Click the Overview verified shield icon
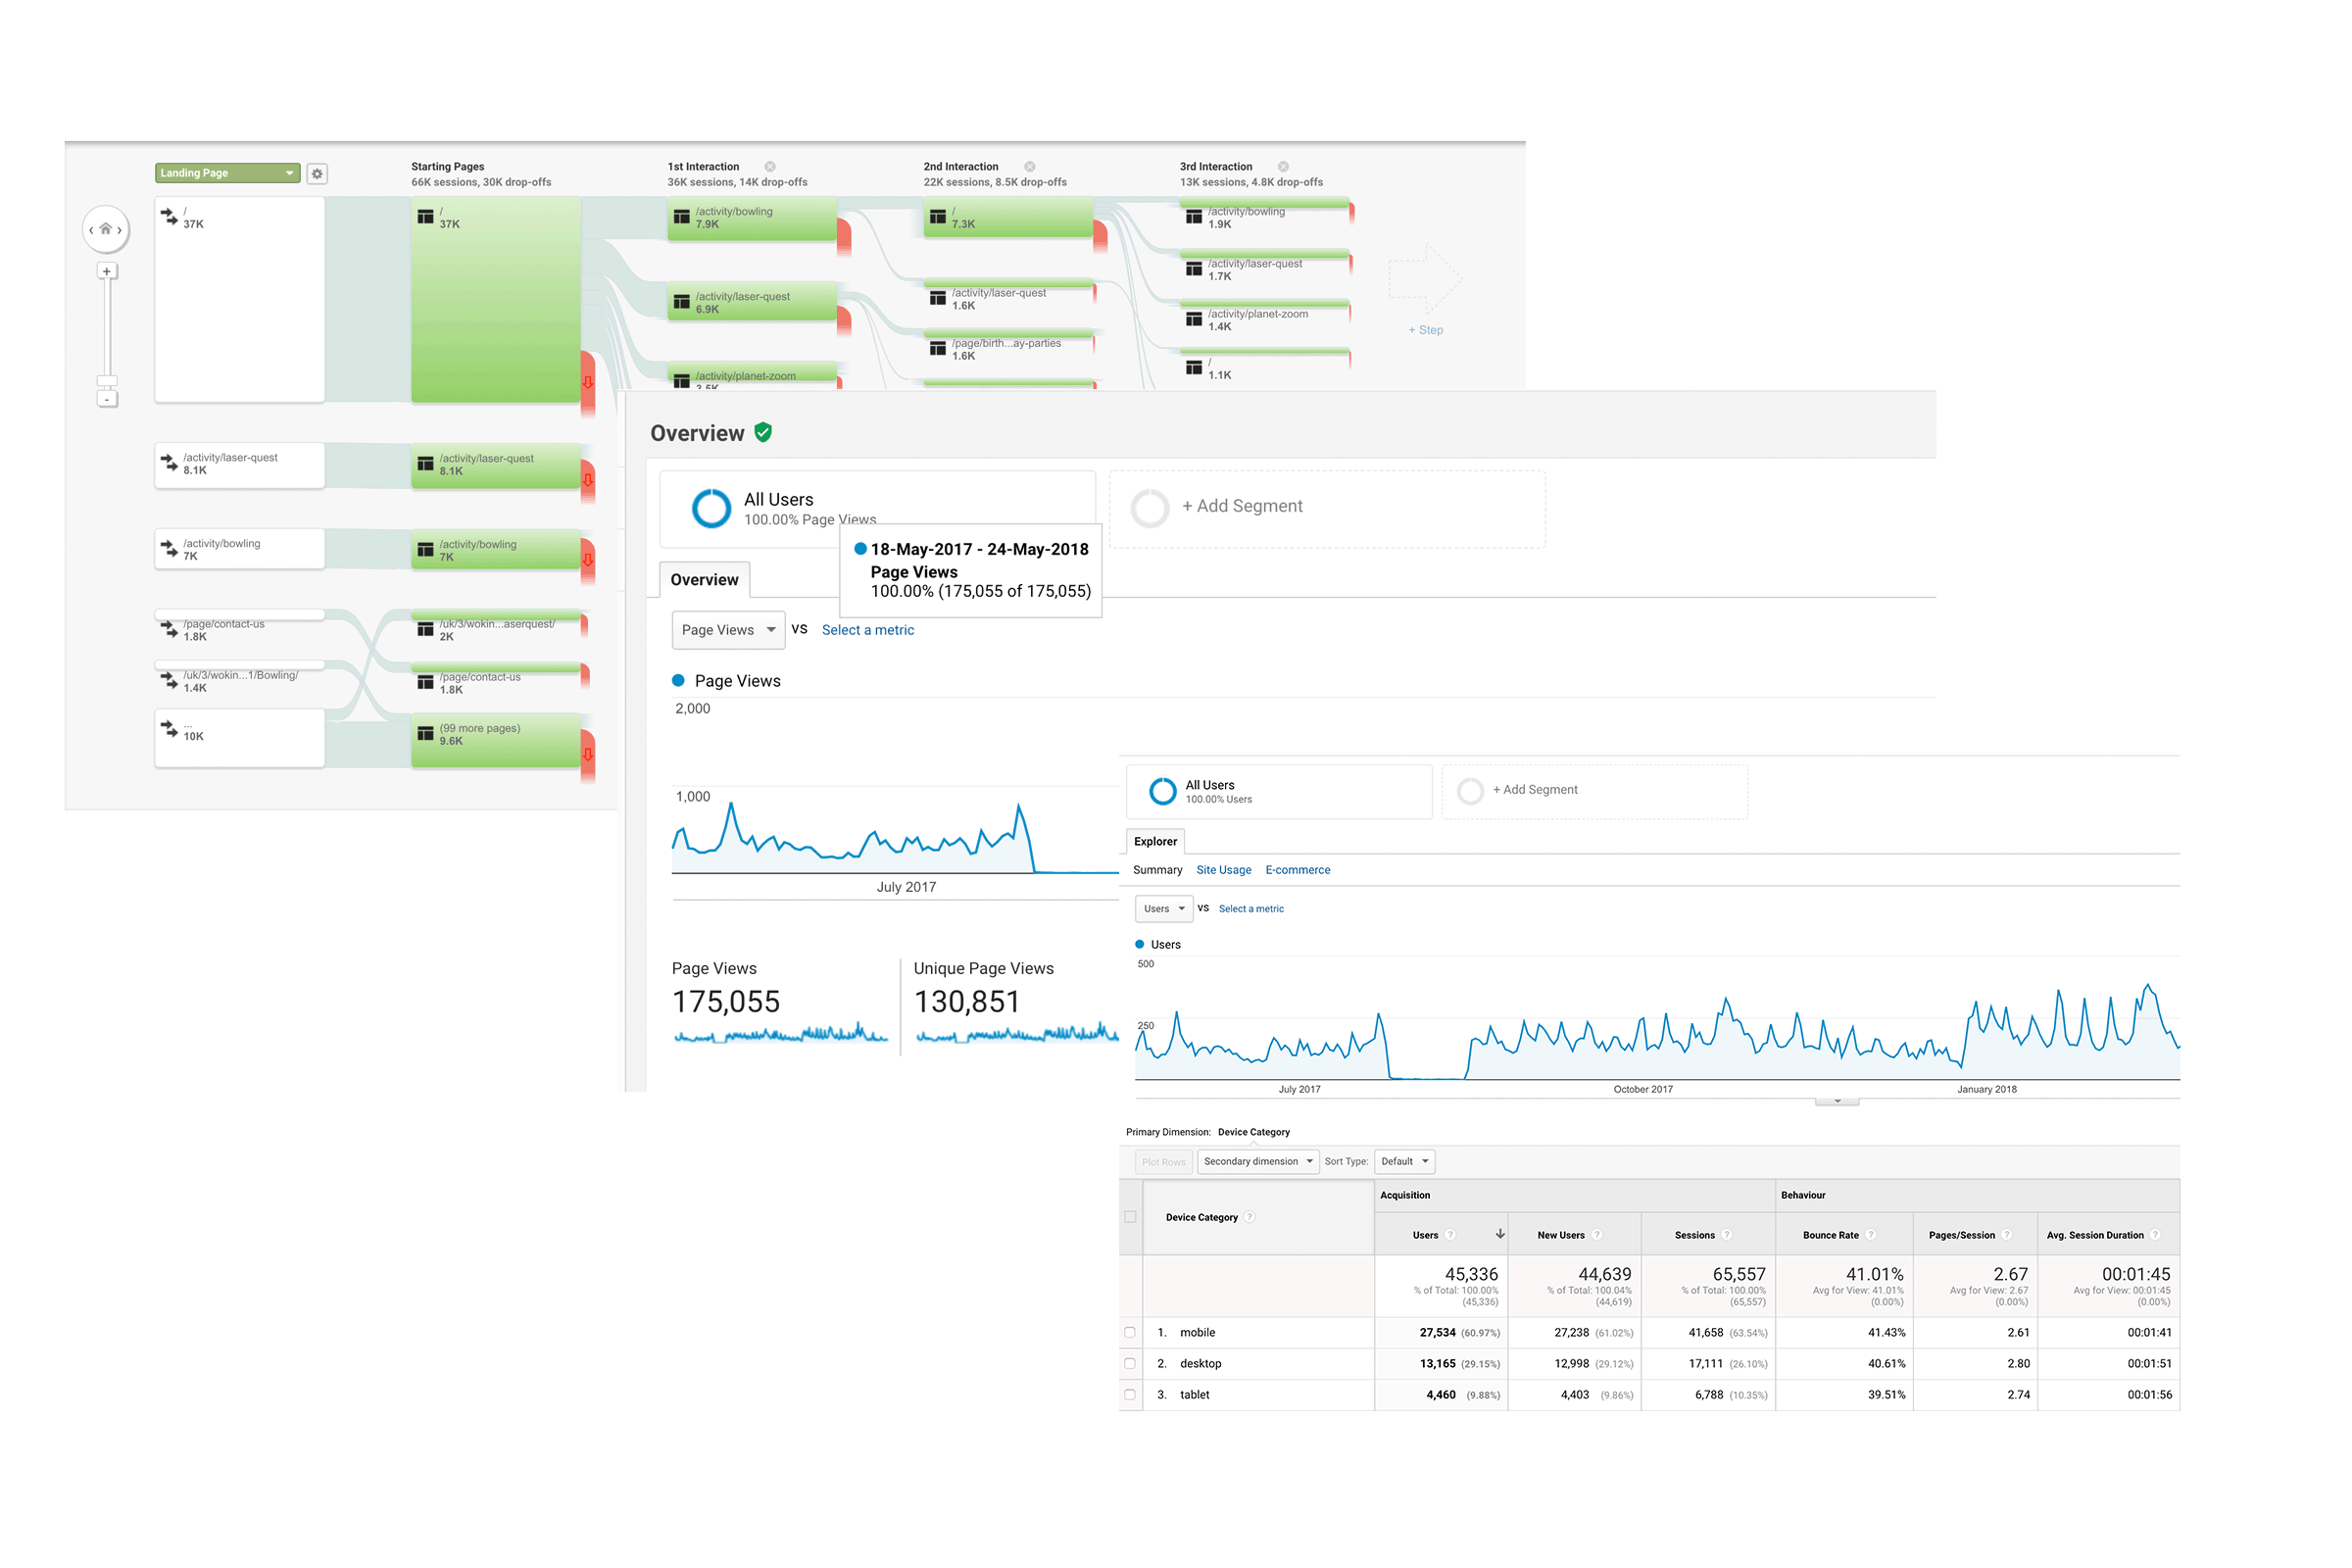This screenshot has height=1568, width=2352. pos(763,432)
